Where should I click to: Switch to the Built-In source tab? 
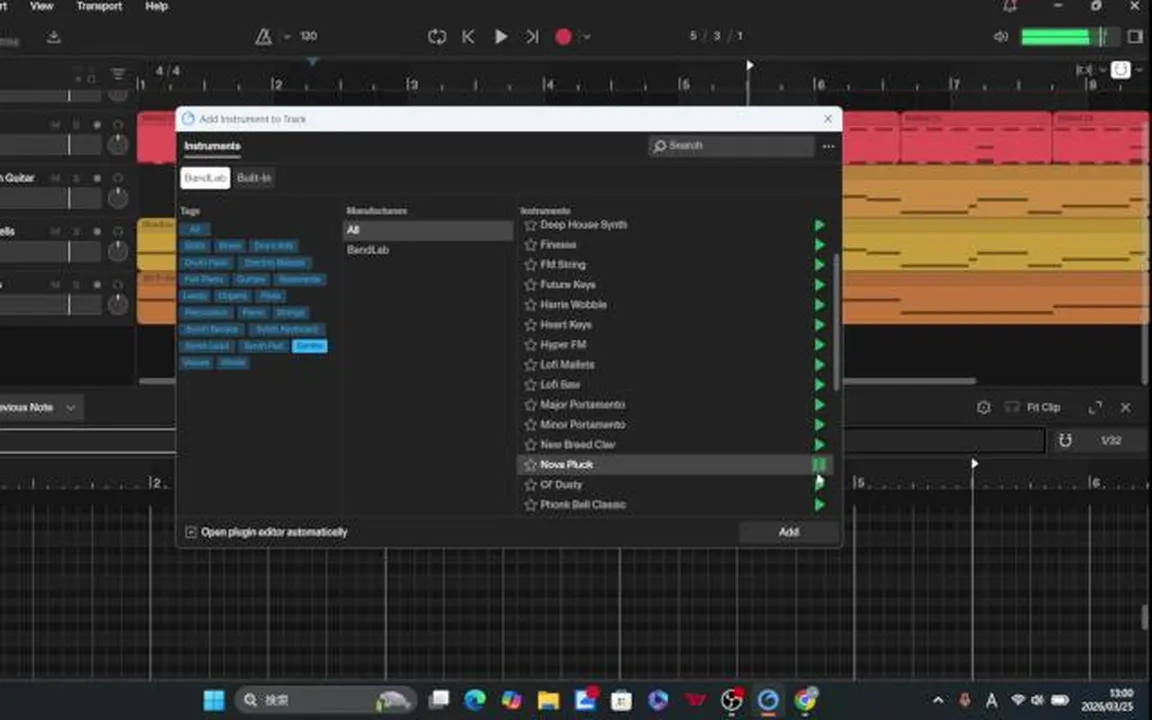click(x=254, y=178)
